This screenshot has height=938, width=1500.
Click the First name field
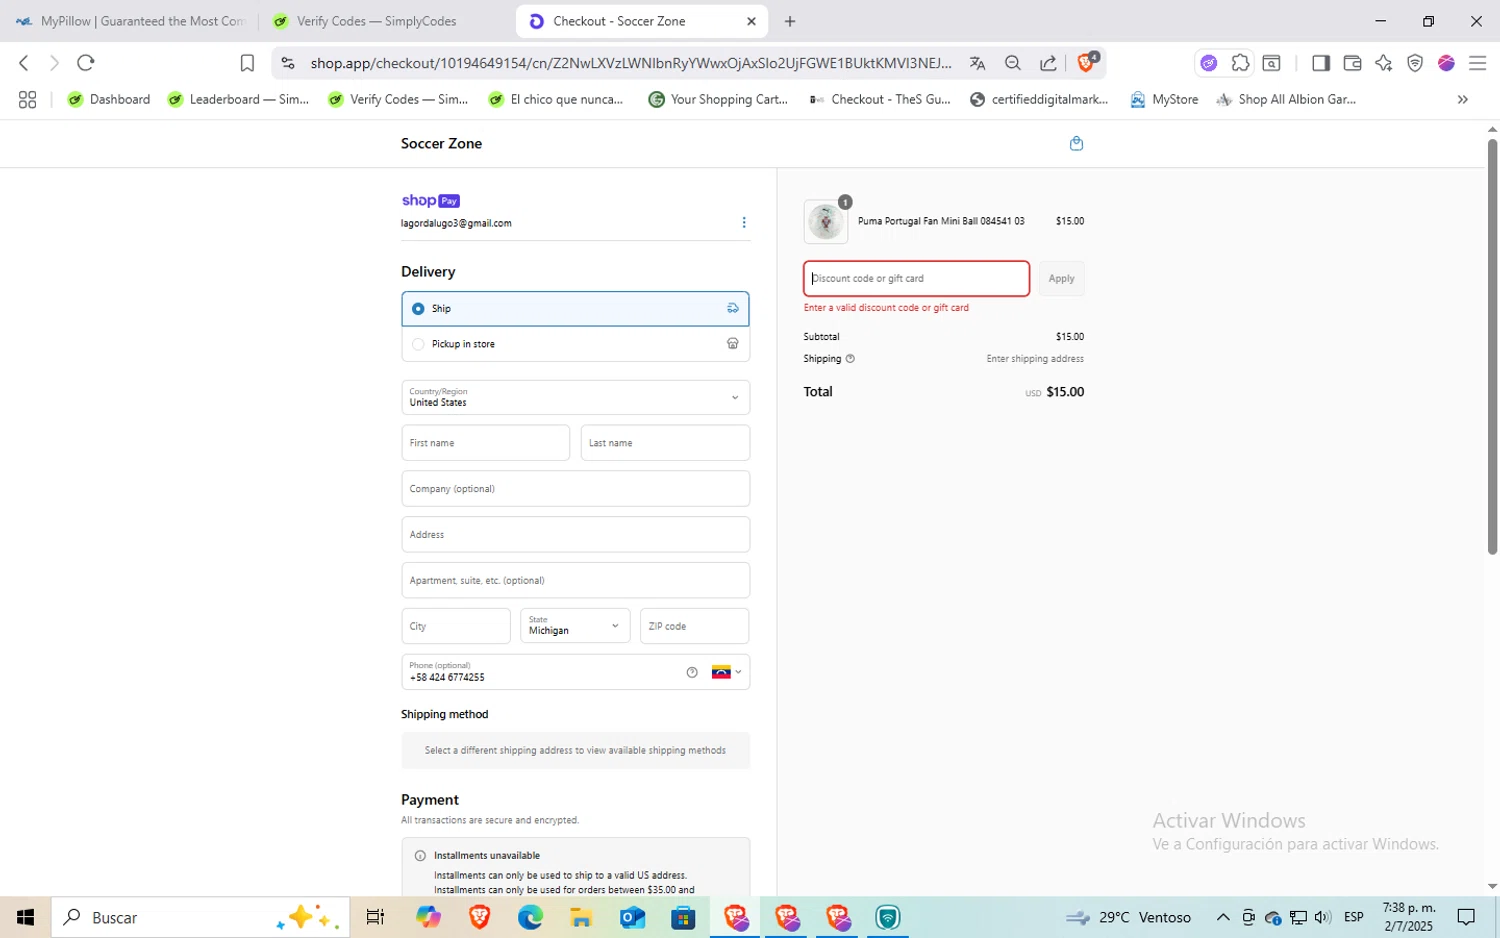pyautogui.click(x=485, y=443)
